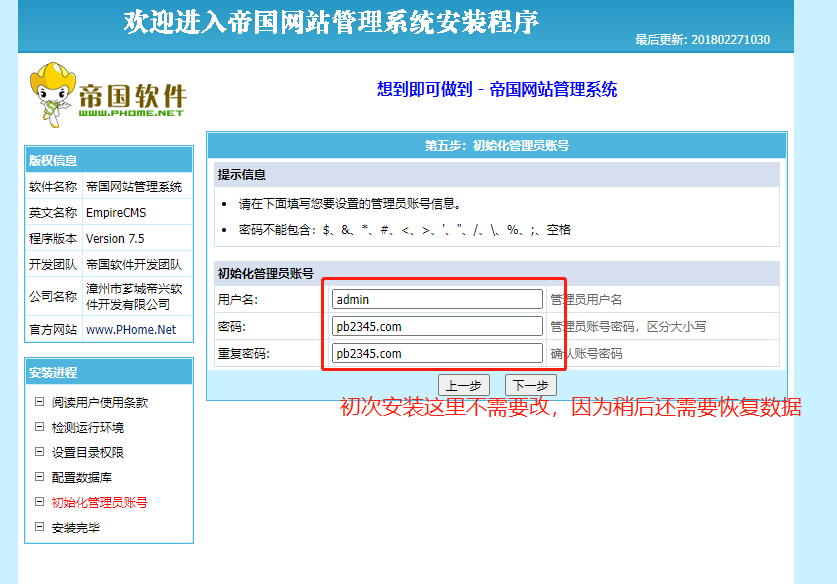The image size is (837, 584).
Task: Click the 版权信息 panel header
Action: tap(109, 160)
